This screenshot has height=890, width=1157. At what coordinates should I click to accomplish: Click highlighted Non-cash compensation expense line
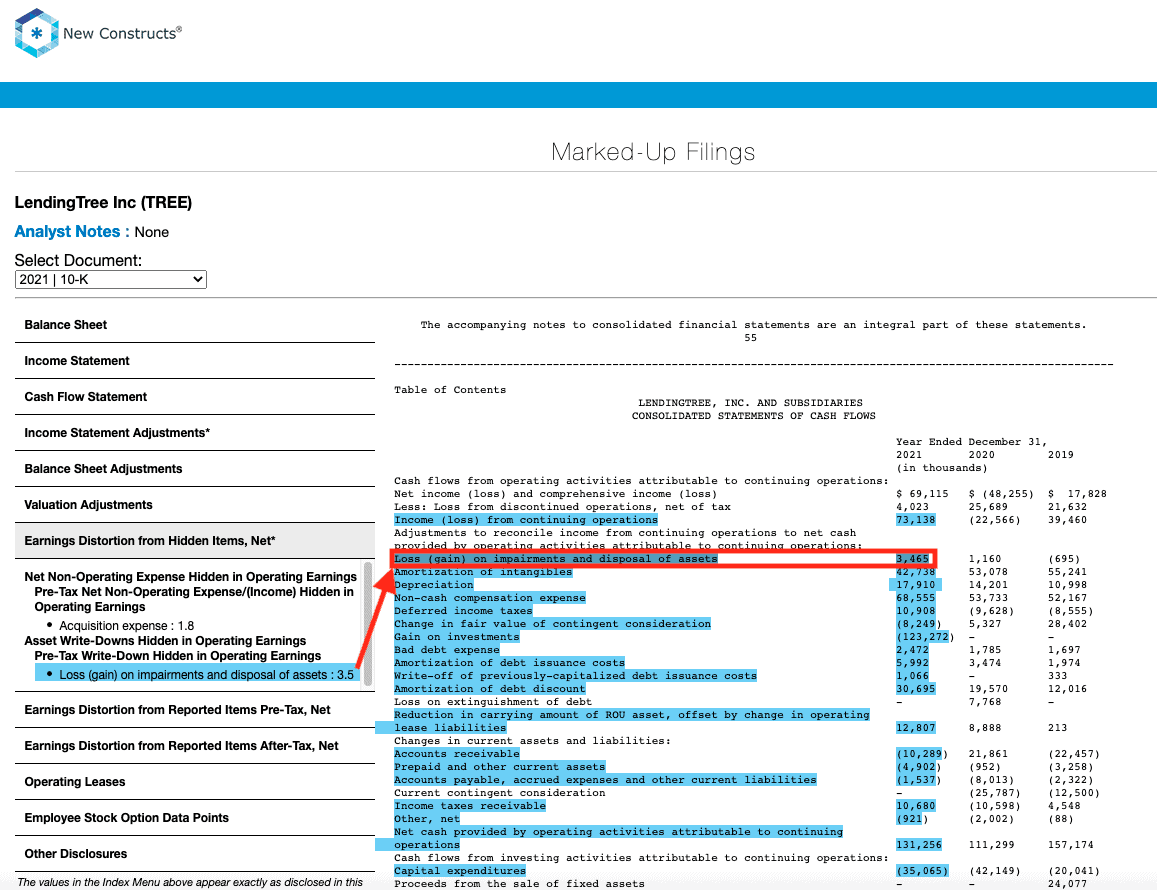click(x=490, y=598)
